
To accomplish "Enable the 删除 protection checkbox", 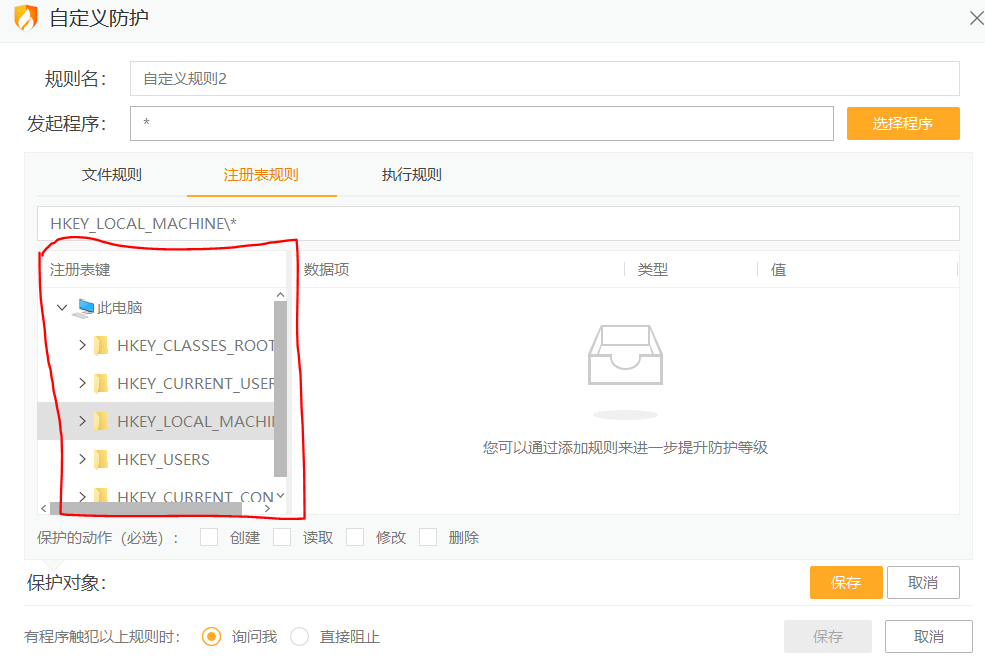I will pyautogui.click(x=428, y=537).
